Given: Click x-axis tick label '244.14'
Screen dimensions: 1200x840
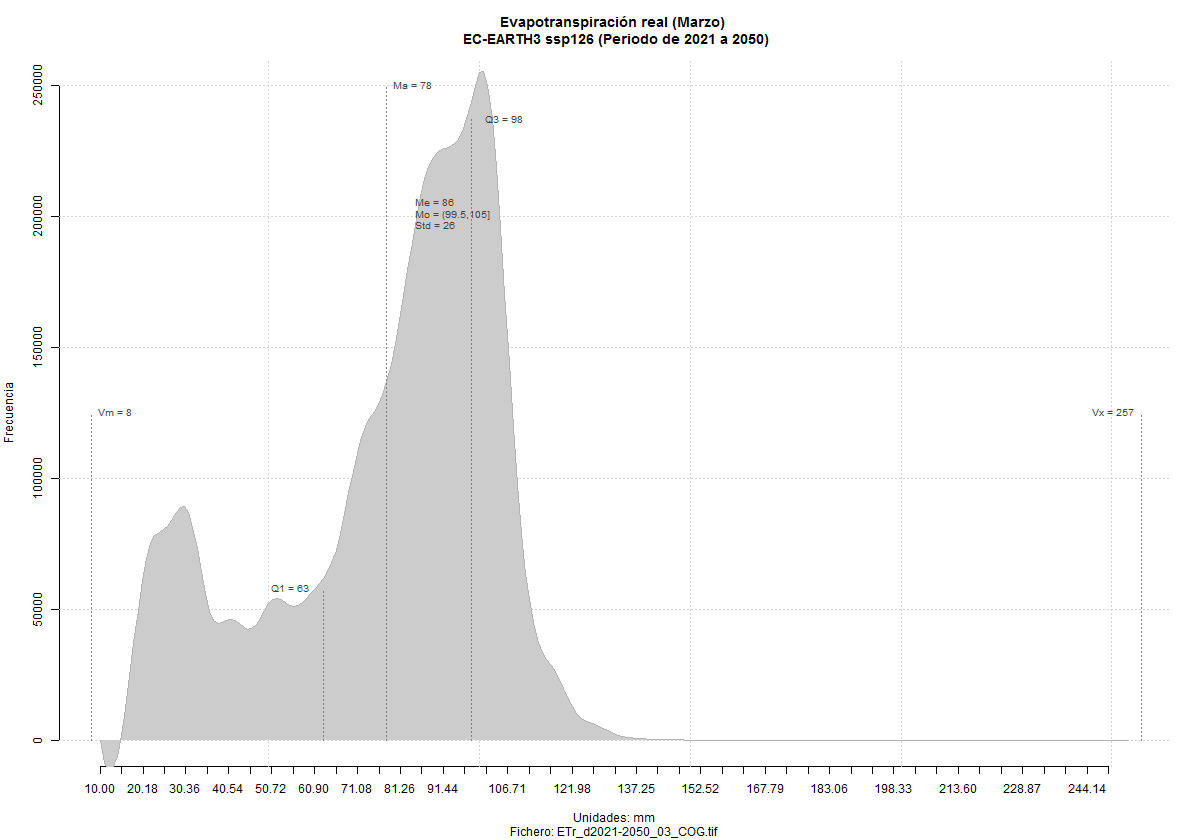Looking at the screenshot, I should pos(1087,789).
